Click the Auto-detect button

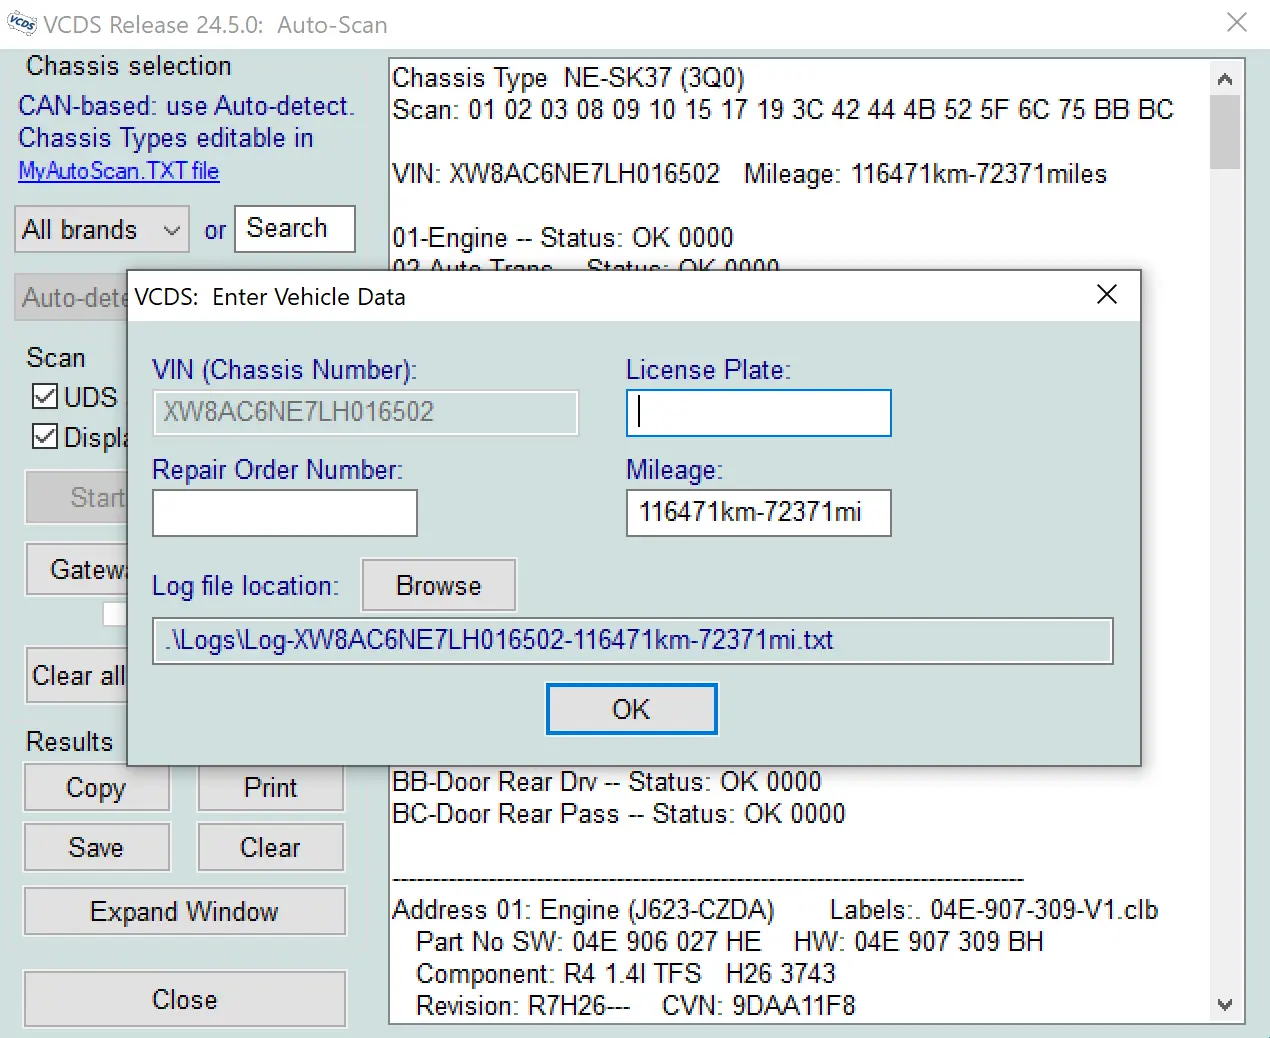pyautogui.click(x=72, y=298)
